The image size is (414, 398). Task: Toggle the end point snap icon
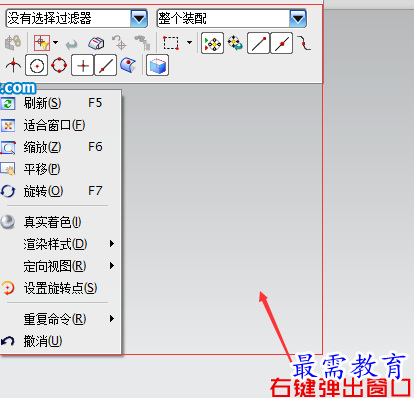258,43
